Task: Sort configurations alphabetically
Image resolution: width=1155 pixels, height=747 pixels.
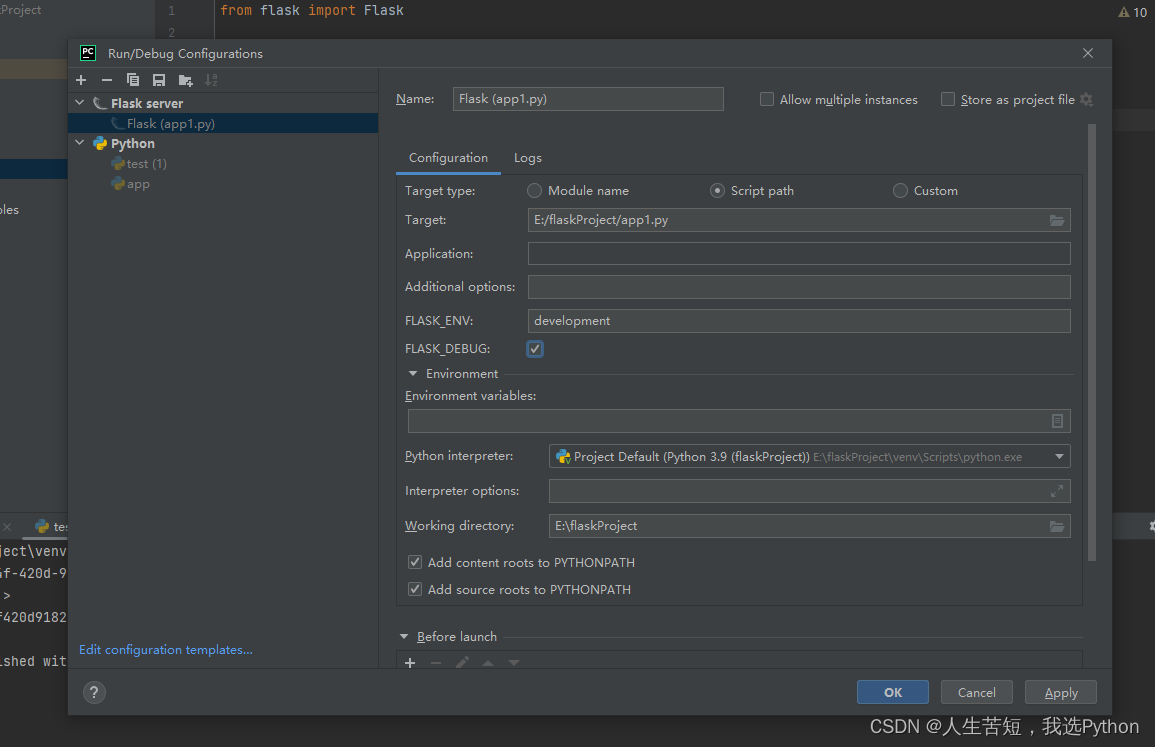Action: tap(211, 80)
